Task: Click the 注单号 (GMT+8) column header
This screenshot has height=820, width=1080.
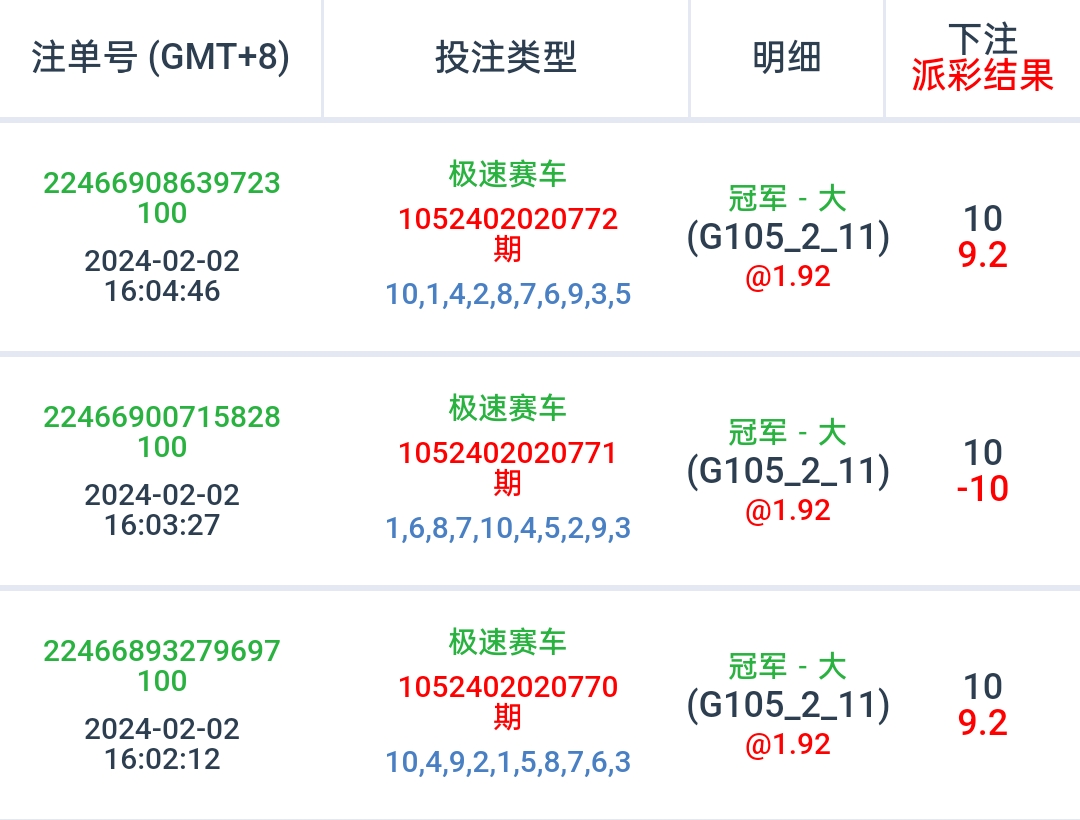Action: (161, 58)
